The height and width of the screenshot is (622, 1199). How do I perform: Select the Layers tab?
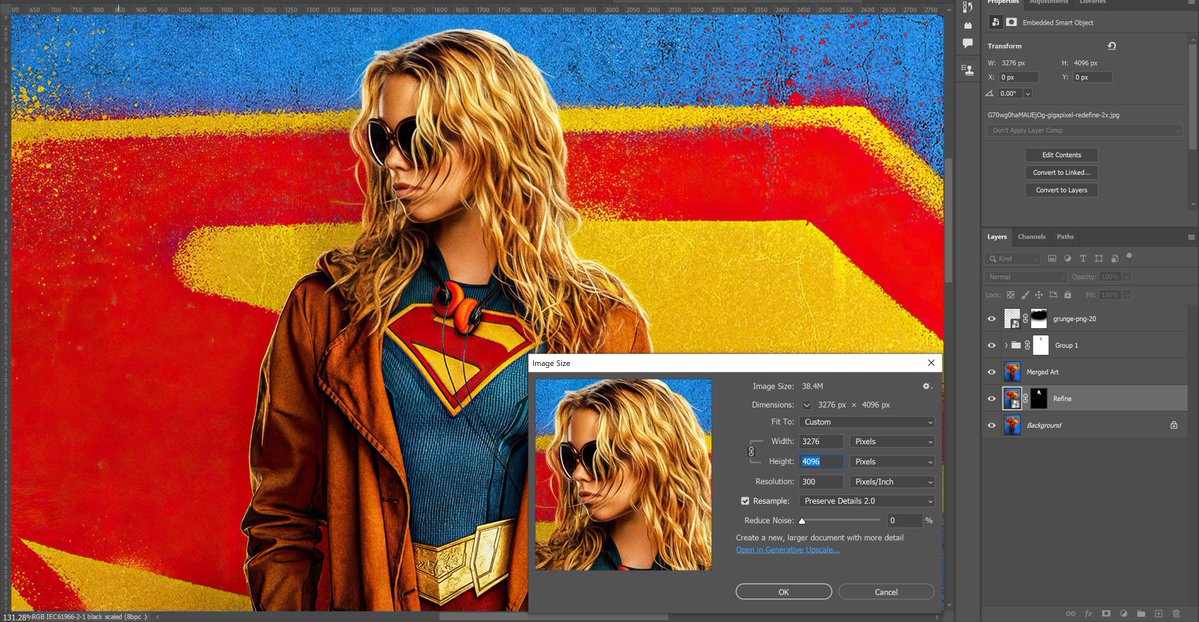[996, 237]
